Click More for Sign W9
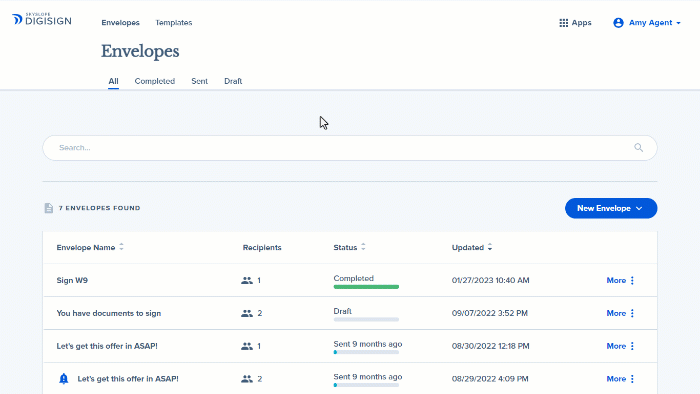The image size is (700, 394). (616, 281)
